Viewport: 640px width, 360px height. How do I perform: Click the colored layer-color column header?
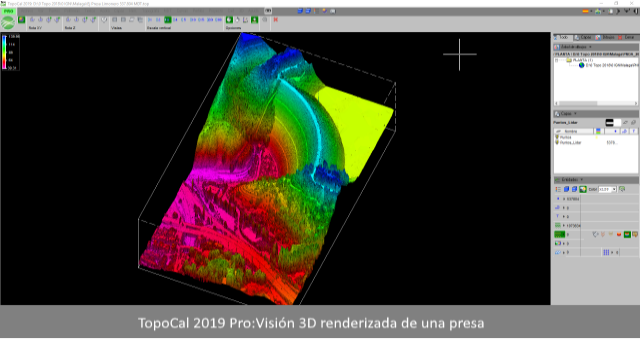(598, 131)
